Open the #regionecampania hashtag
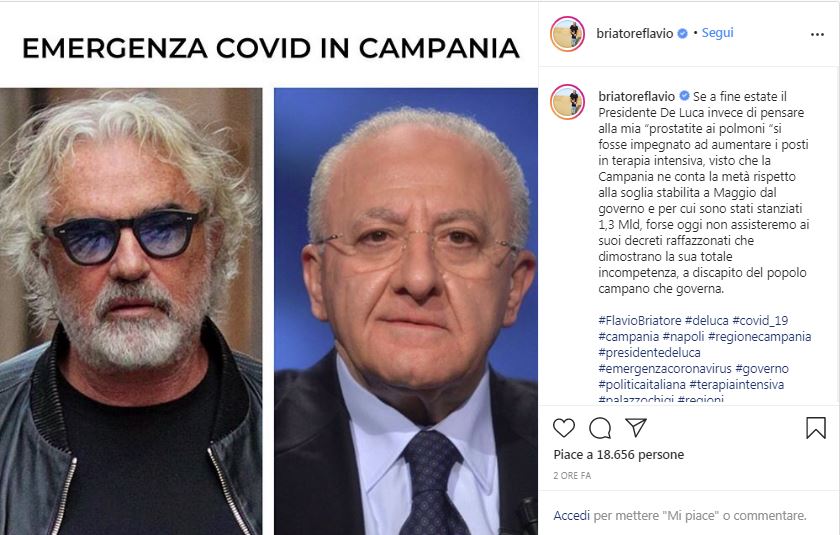This screenshot has width=840, height=535. pyautogui.click(x=759, y=336)
